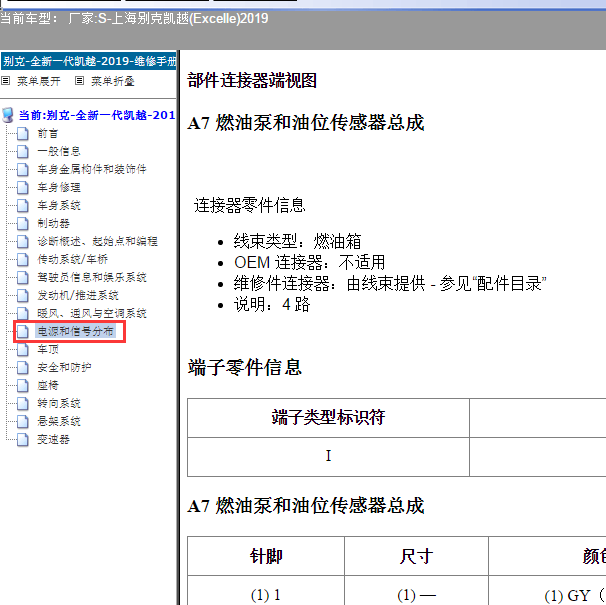Image resolution: width=606 pixels, height=605 pixels.
Task: Open 驾驶员信息和娱乐系统 section
Action: pyautogui.click(x=92, y=277)
